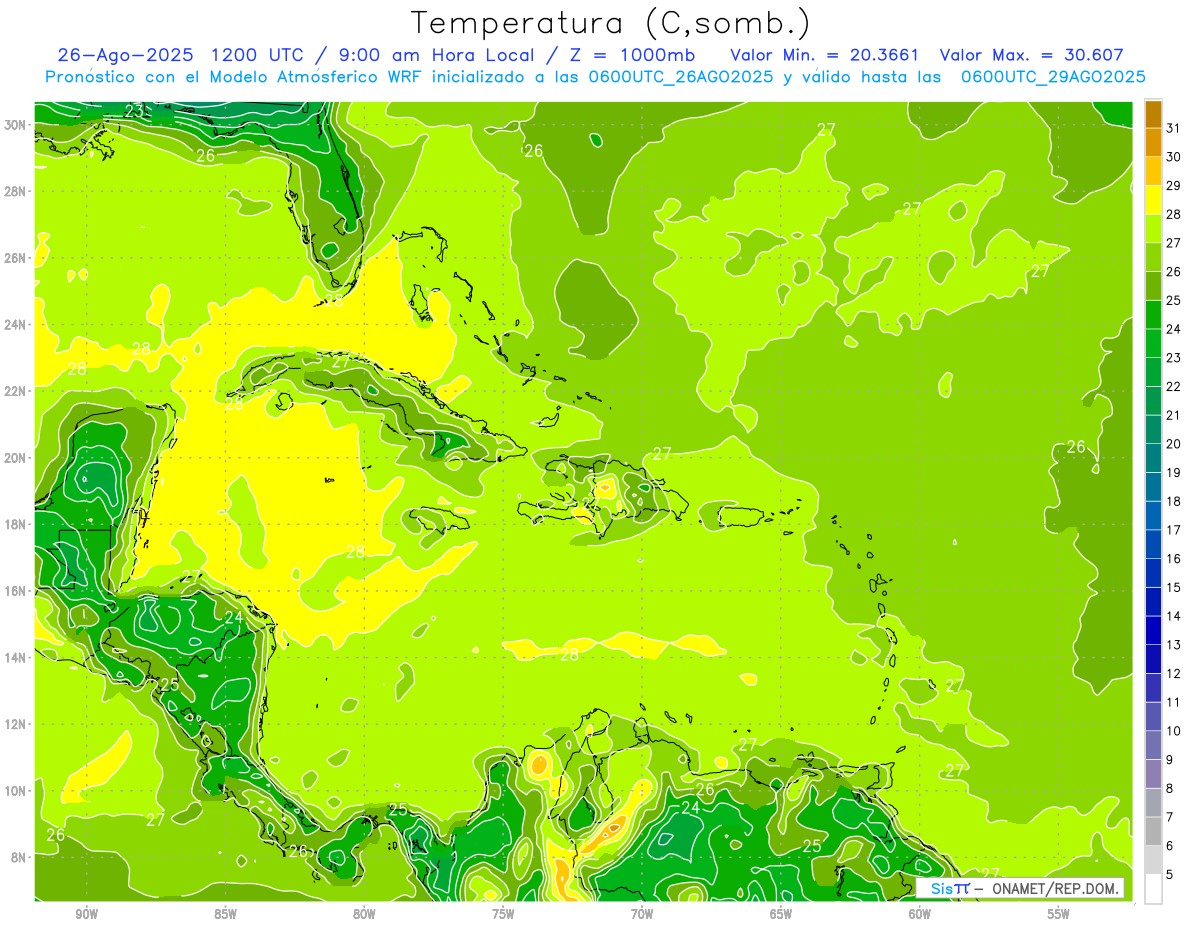Image resolution: width=1200 pixels, height=927 pixels.
Task: Click the '0600UTC_26AGO2025' initialization time
Action: coord(681,76)
